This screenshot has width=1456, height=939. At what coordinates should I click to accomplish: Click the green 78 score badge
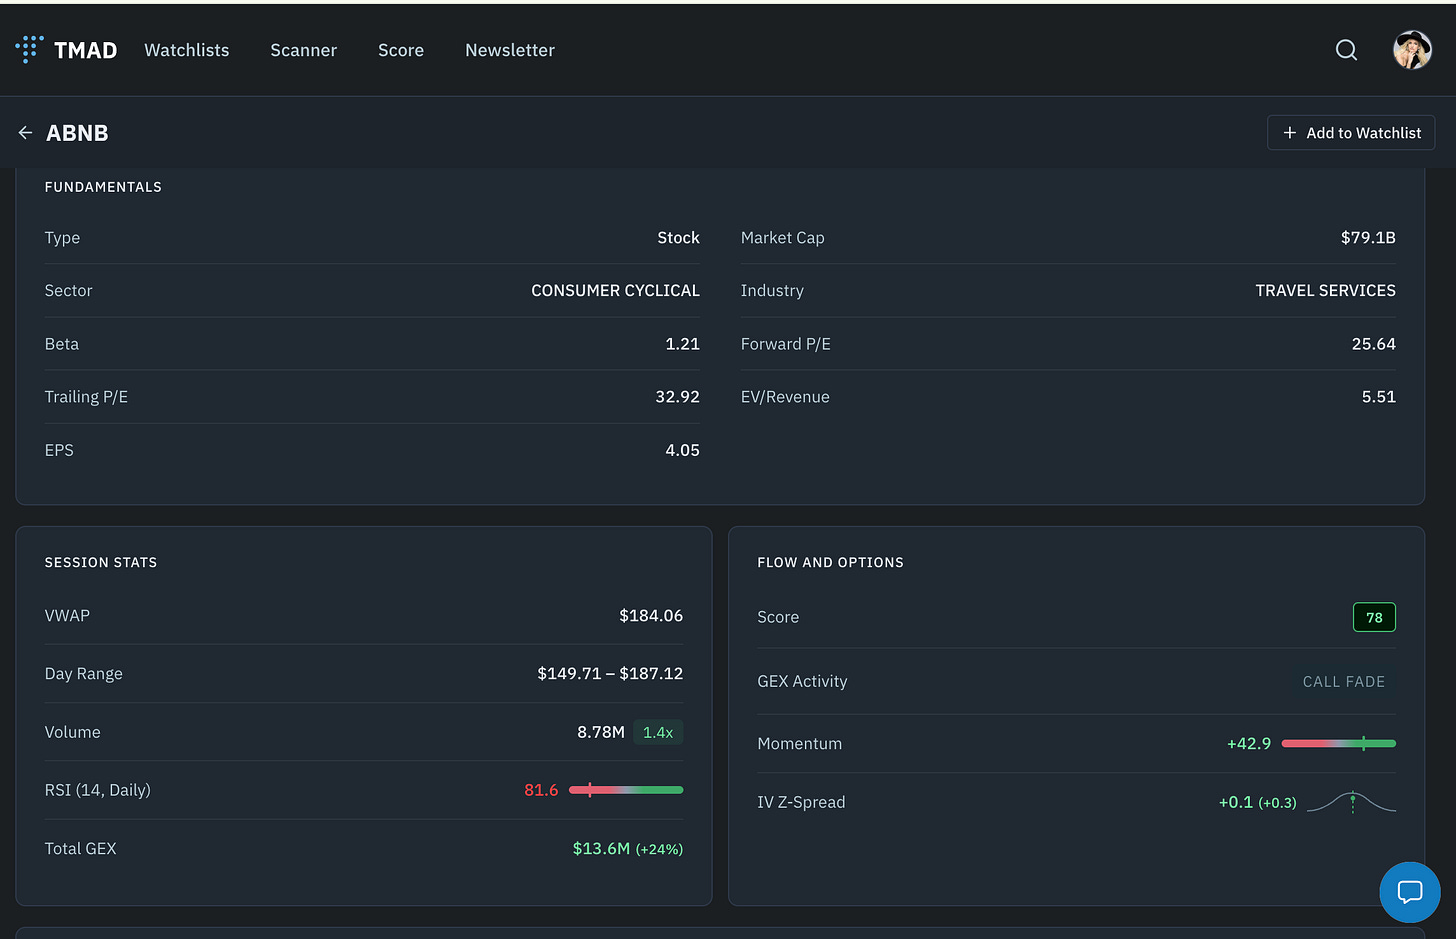click(x=1374, y=617)
